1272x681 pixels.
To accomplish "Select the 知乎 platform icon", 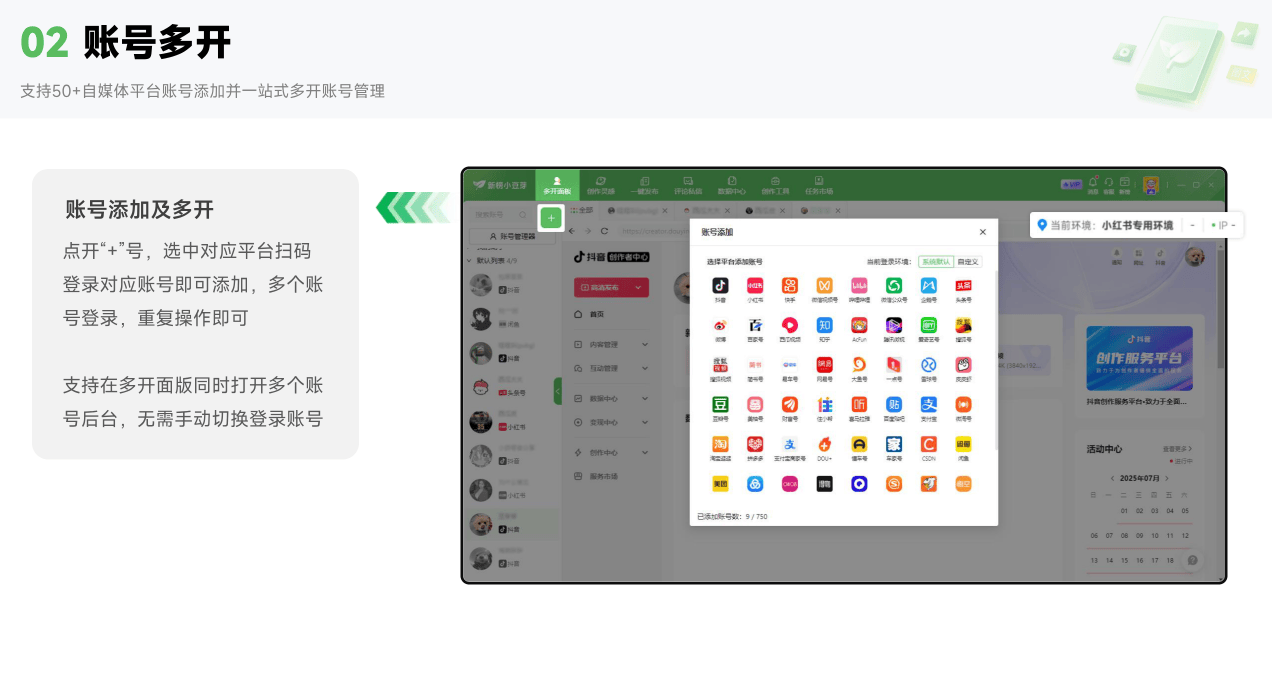I will 824,325.
